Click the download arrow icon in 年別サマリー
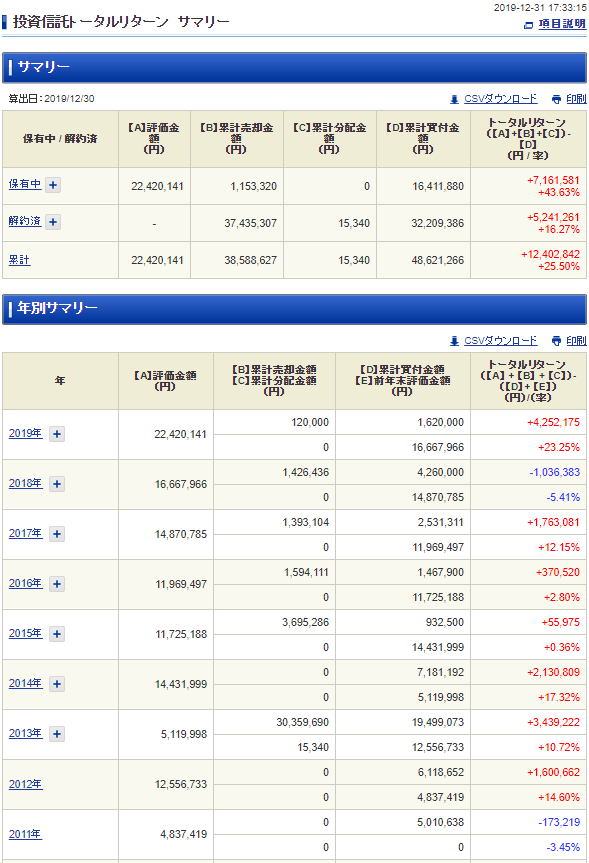The width and height of the screenshot is (589, 863). pos(454,341)
